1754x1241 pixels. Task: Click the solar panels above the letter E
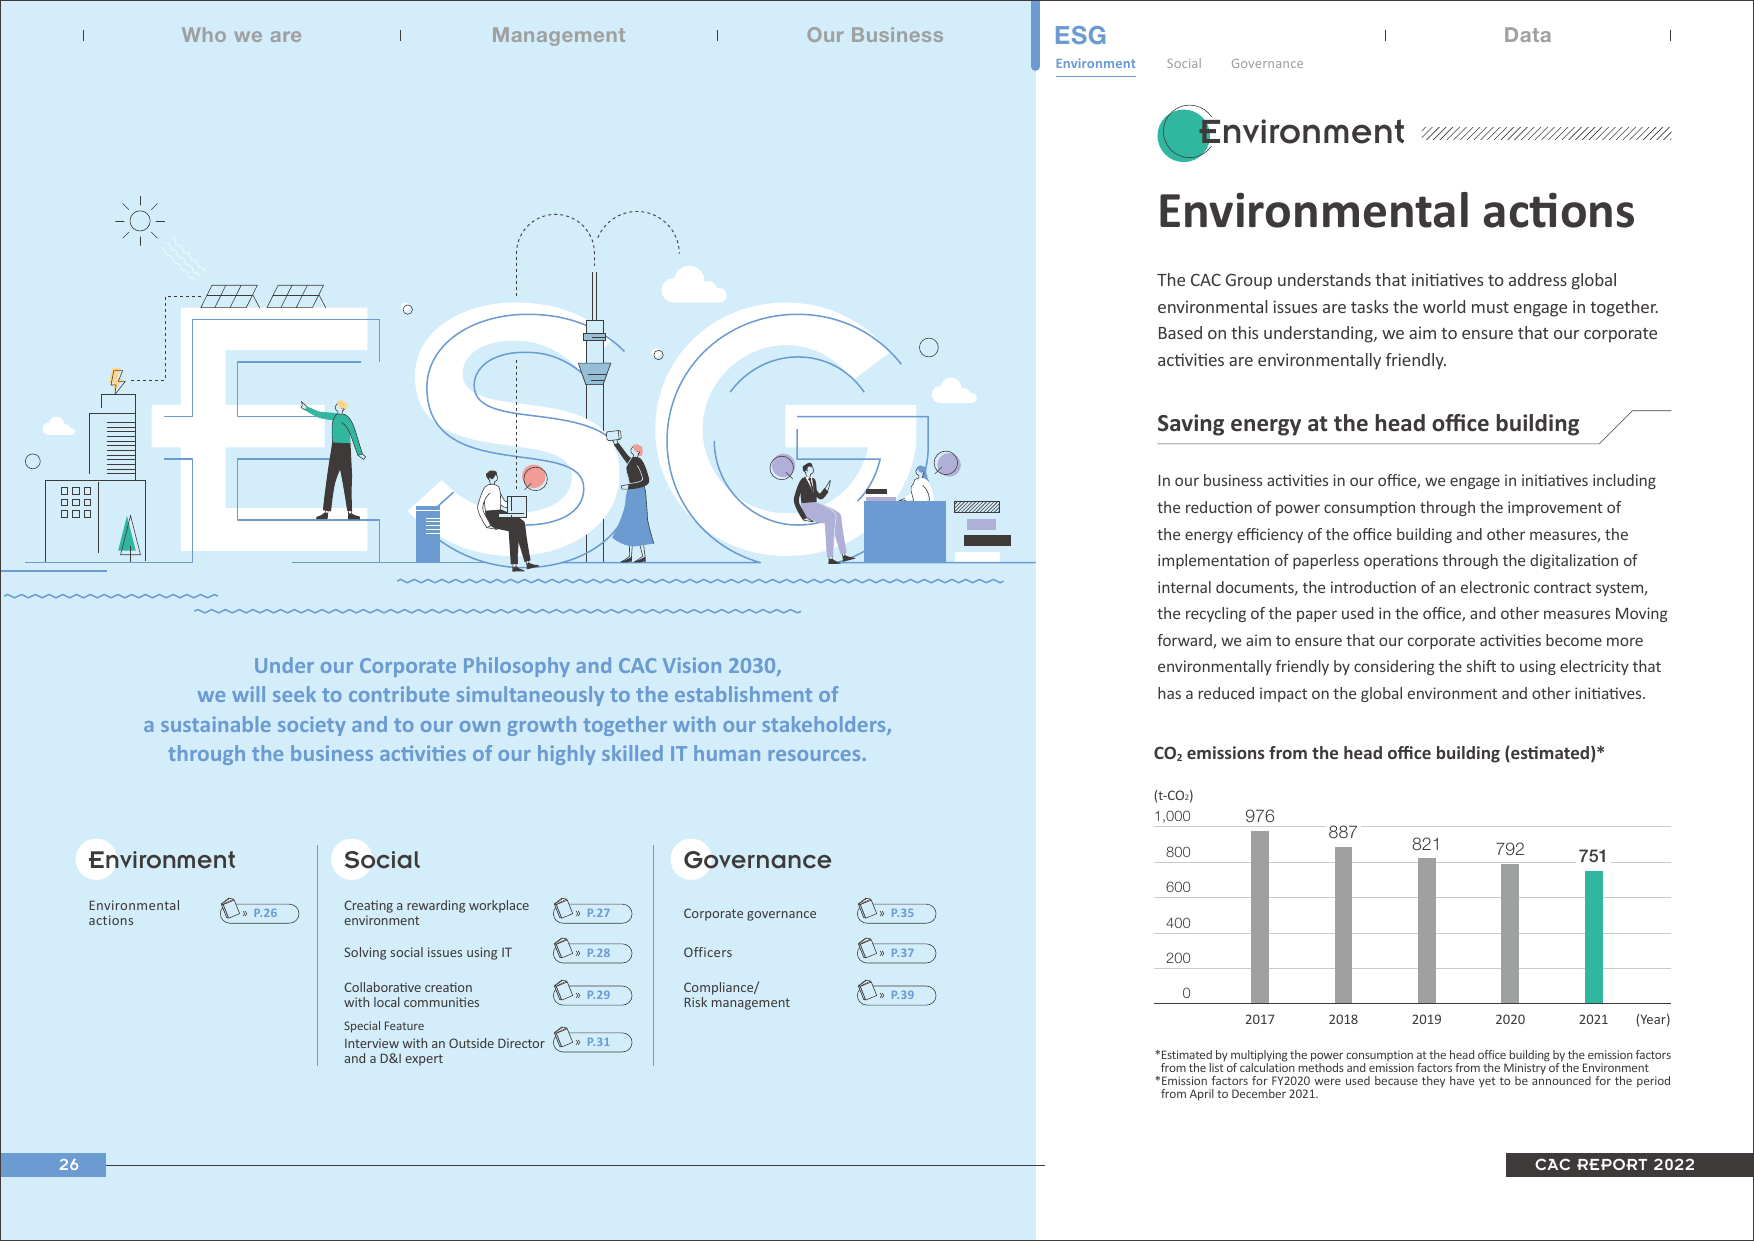[264, 296]
